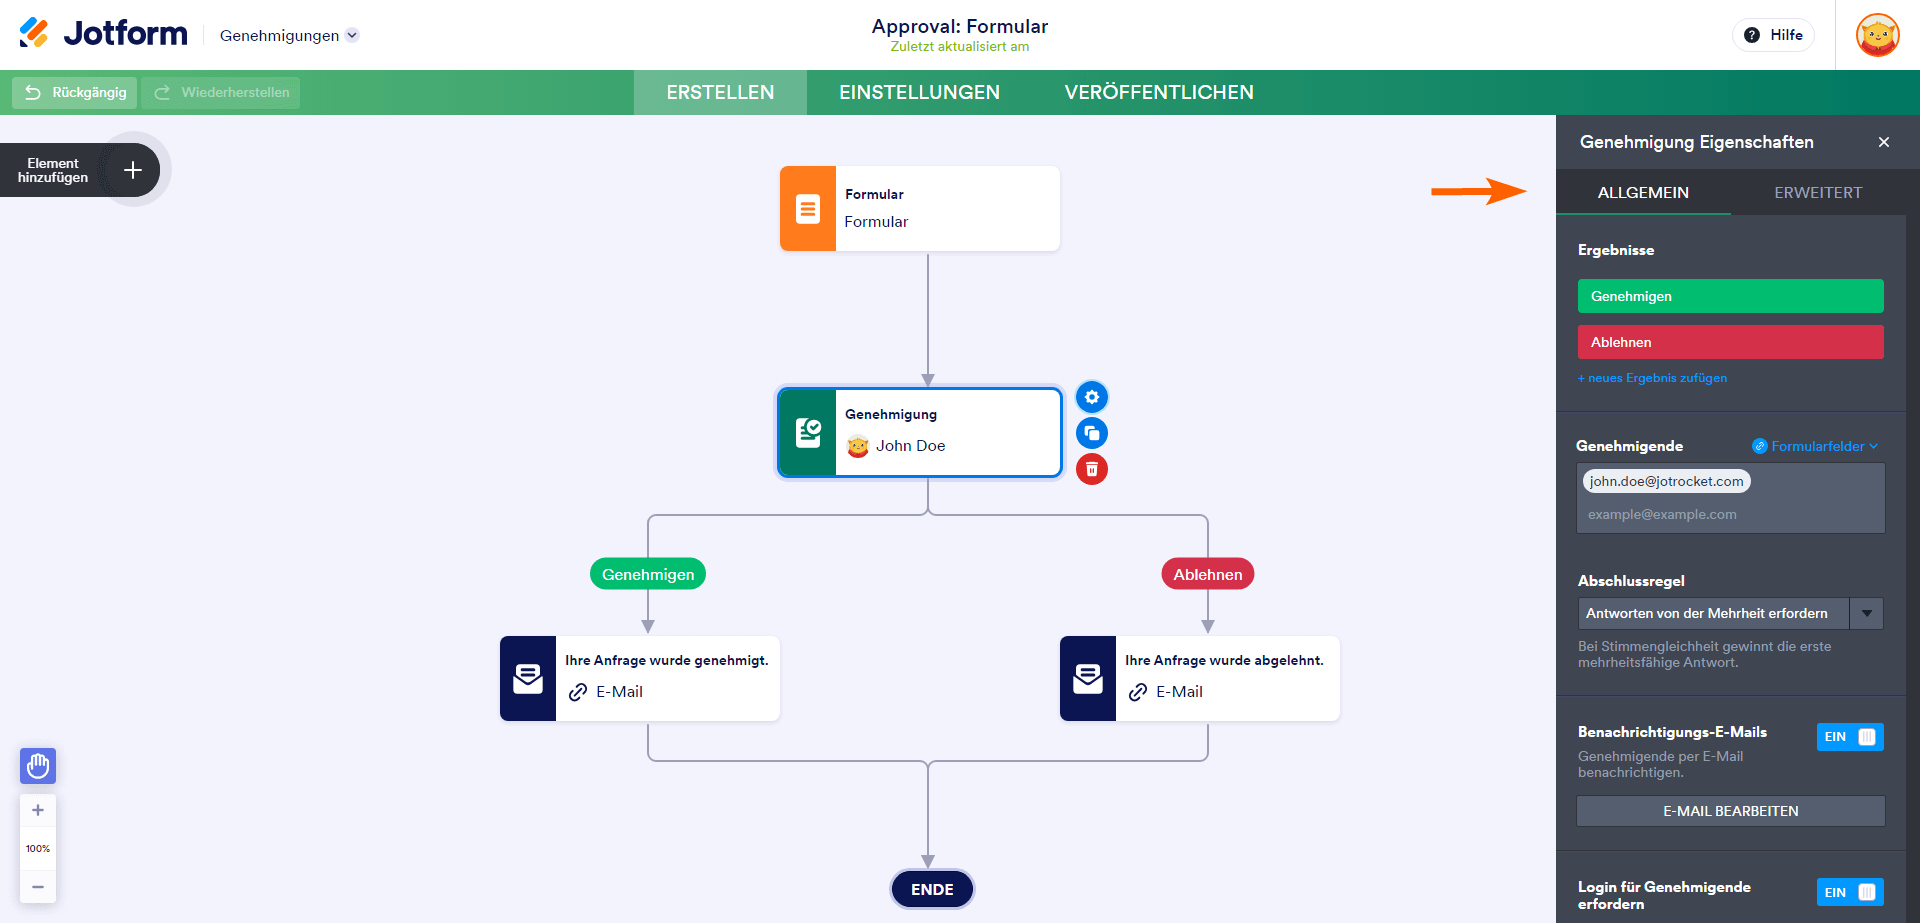The width and height of the screenshot is (1920, 923).
Task: Click the neues Ergebnis zufügen link
Action: pyautogui.click(x=1652, y=378)
